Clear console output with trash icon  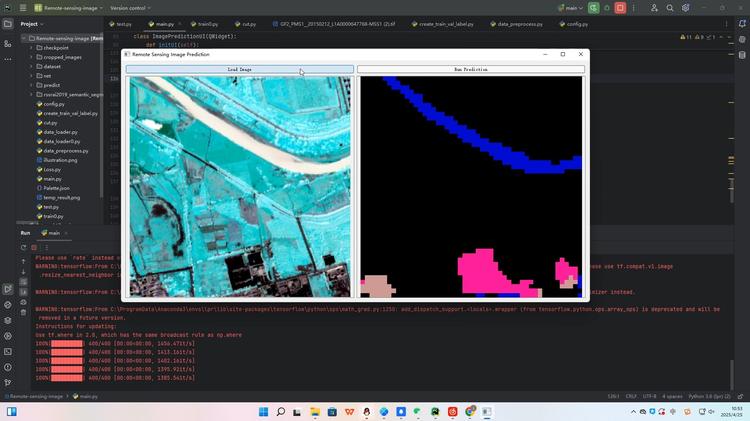coord(23,312)
